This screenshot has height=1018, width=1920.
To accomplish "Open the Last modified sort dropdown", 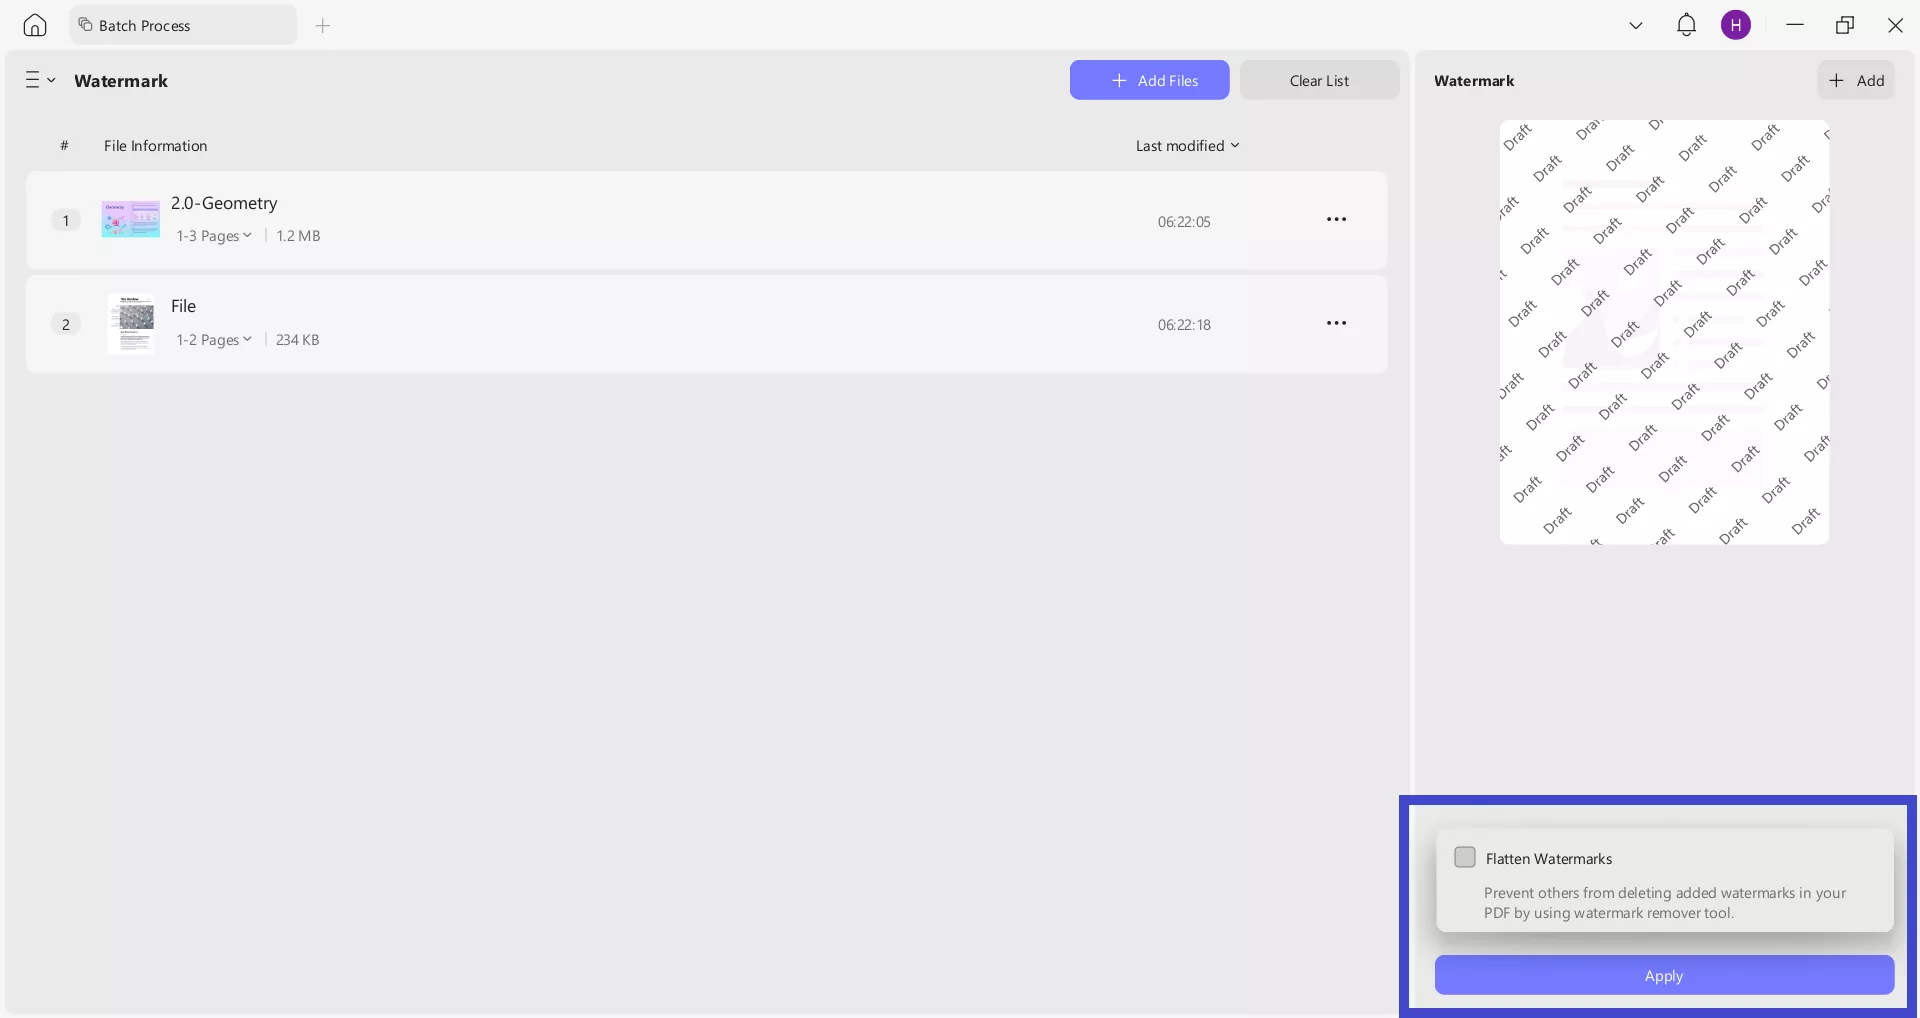I will pos(1187,145).
